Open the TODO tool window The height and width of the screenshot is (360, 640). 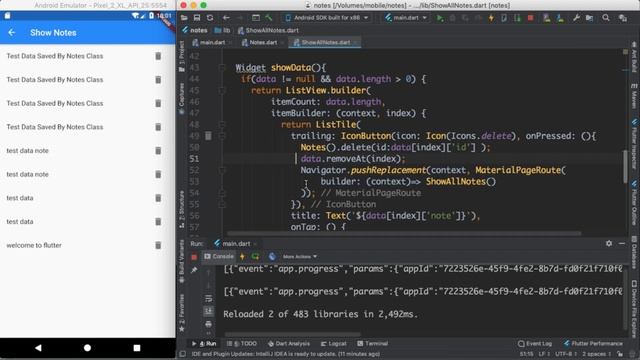242,344
